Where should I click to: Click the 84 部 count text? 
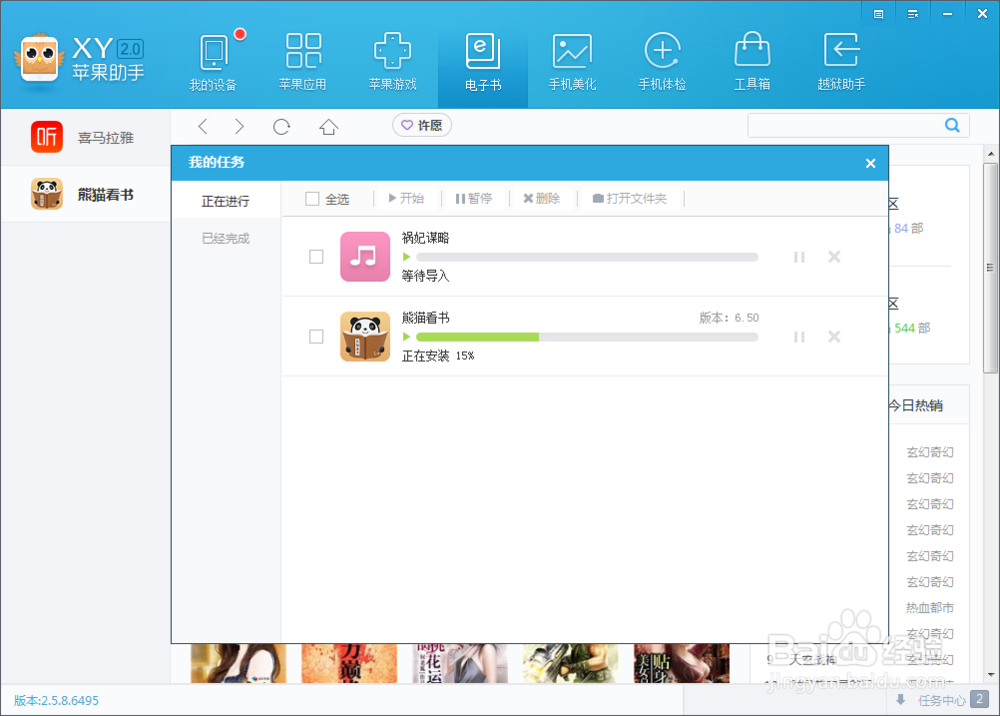(x=908, y=228)
